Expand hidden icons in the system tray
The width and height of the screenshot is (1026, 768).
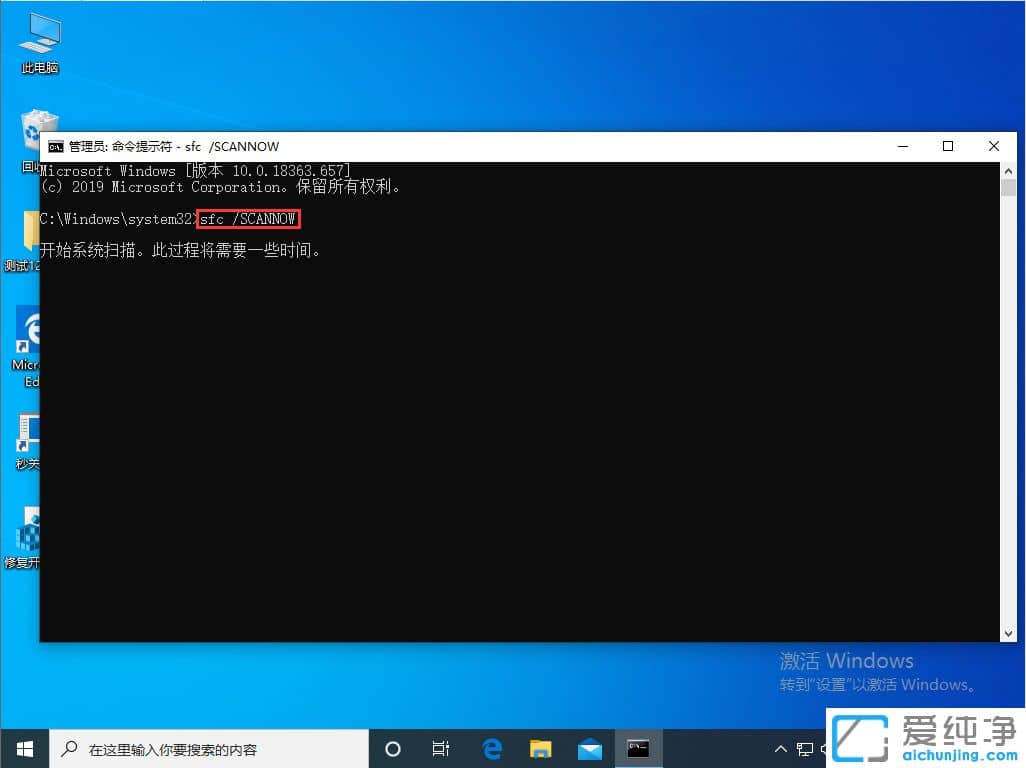(x=779, y=748)
